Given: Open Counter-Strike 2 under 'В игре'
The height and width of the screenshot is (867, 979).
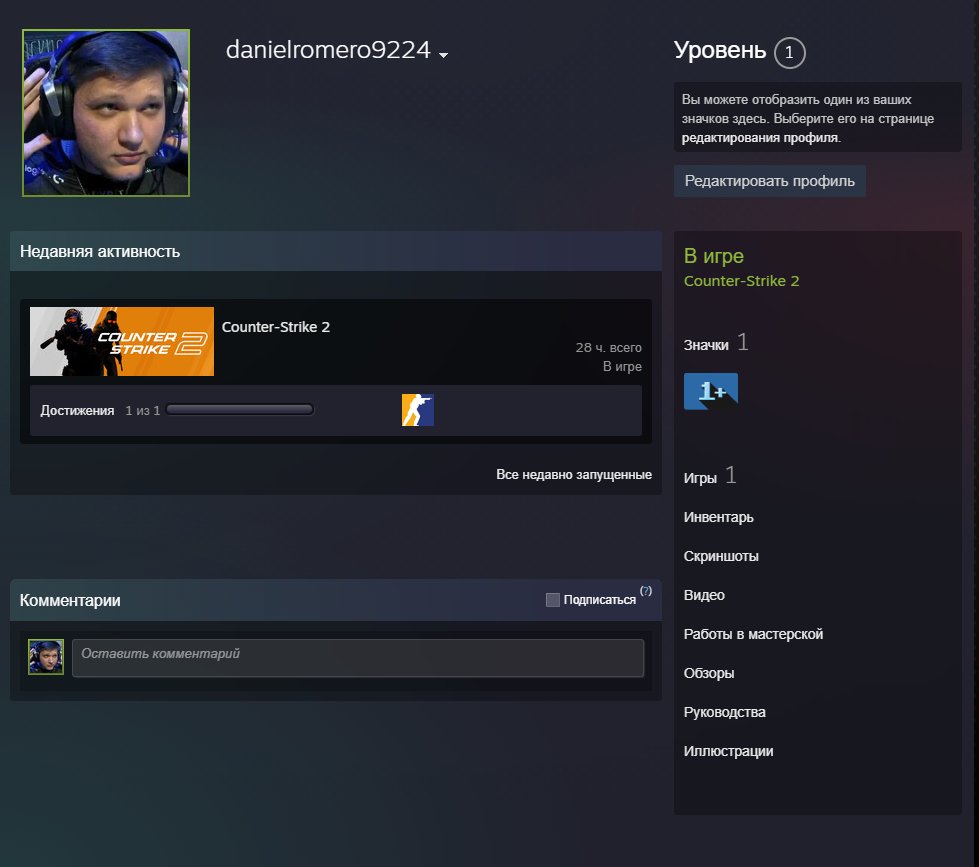Looking at the screenshot, I should [x=741, y=281].
